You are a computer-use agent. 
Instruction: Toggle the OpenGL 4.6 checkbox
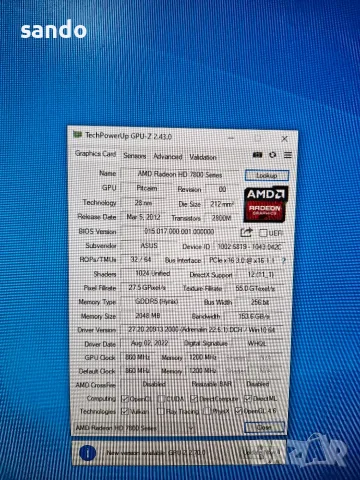[x=239, y=411]
